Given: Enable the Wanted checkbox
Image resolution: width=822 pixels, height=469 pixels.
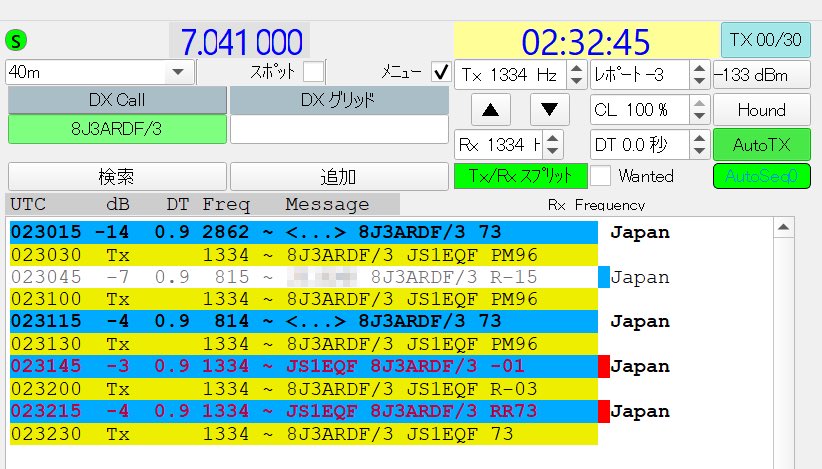Looking at the screenshot, I should 600,176.
